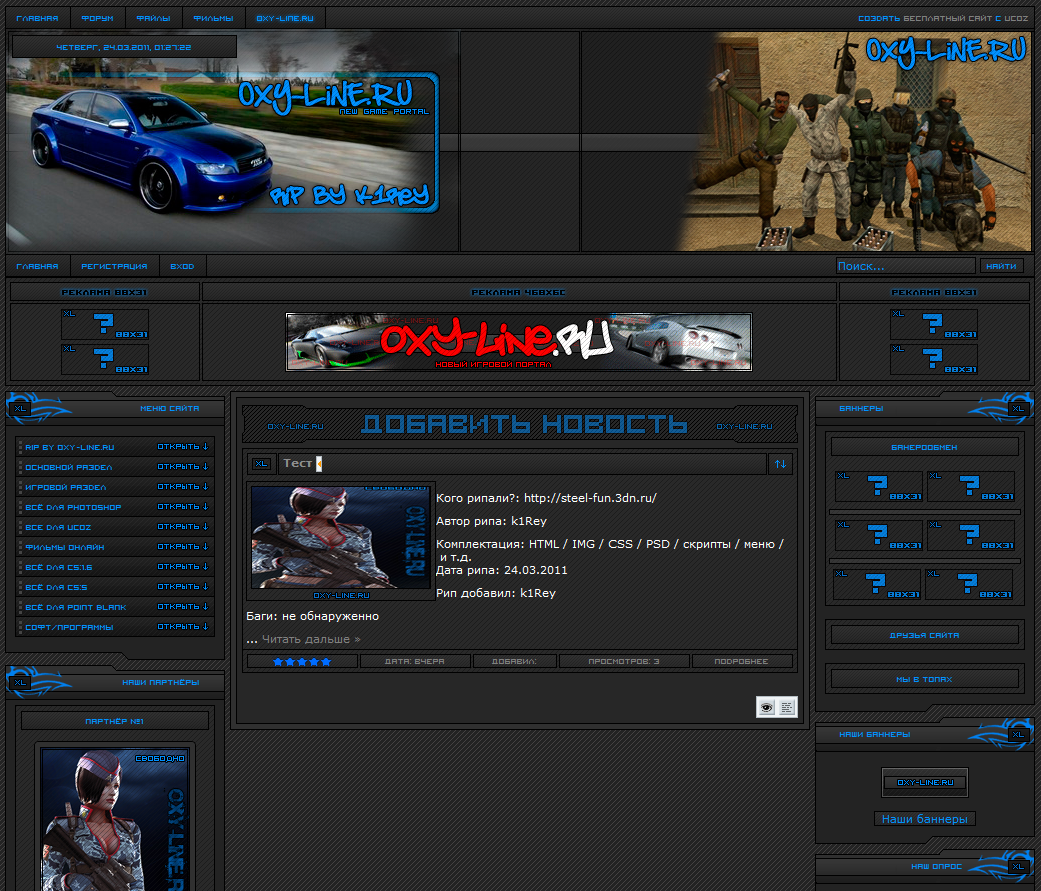The width and height of the screenshot is (1041, 891).
Task: Open middle-left 88x31 placeholder under Банерообмен
Action: point(878,536)
